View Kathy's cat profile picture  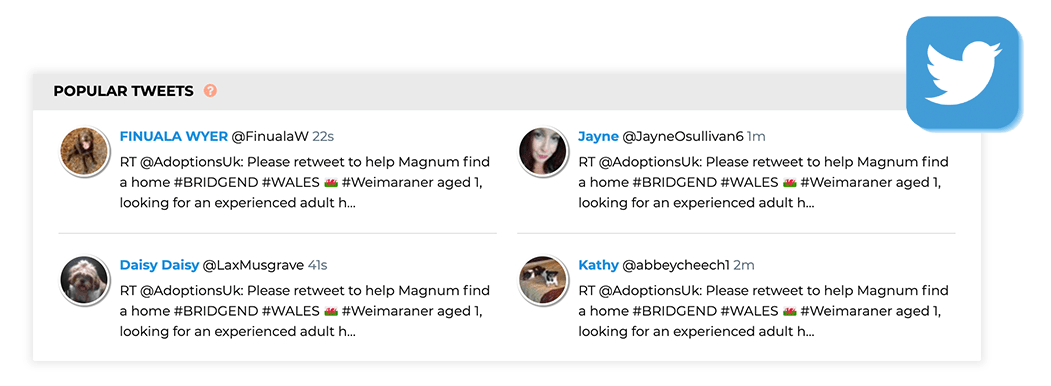pos(543,280)
